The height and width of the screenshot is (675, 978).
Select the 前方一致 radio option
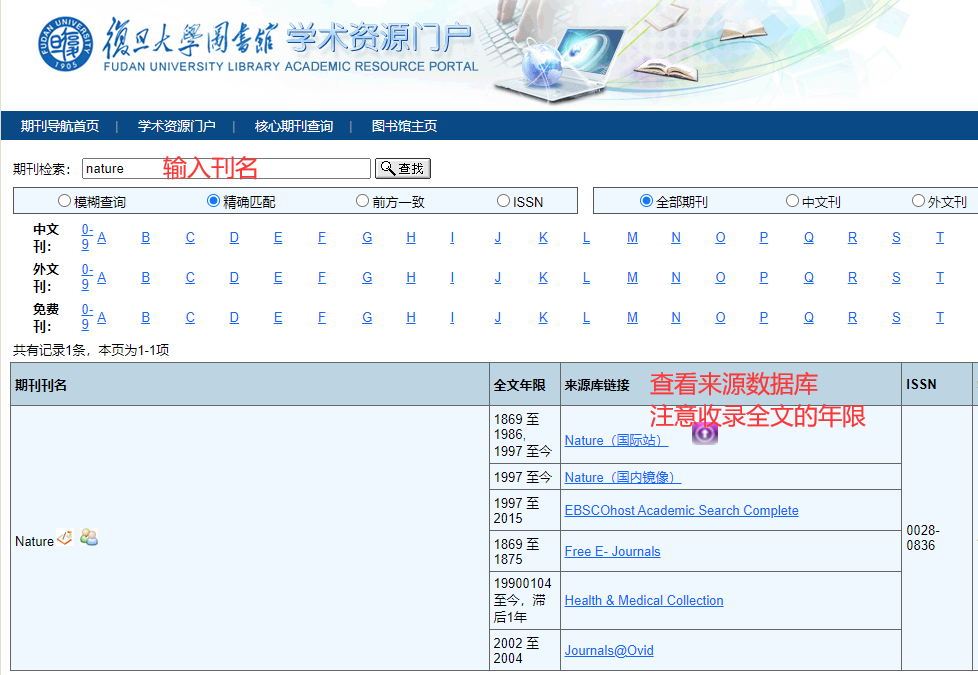[363, 201]
